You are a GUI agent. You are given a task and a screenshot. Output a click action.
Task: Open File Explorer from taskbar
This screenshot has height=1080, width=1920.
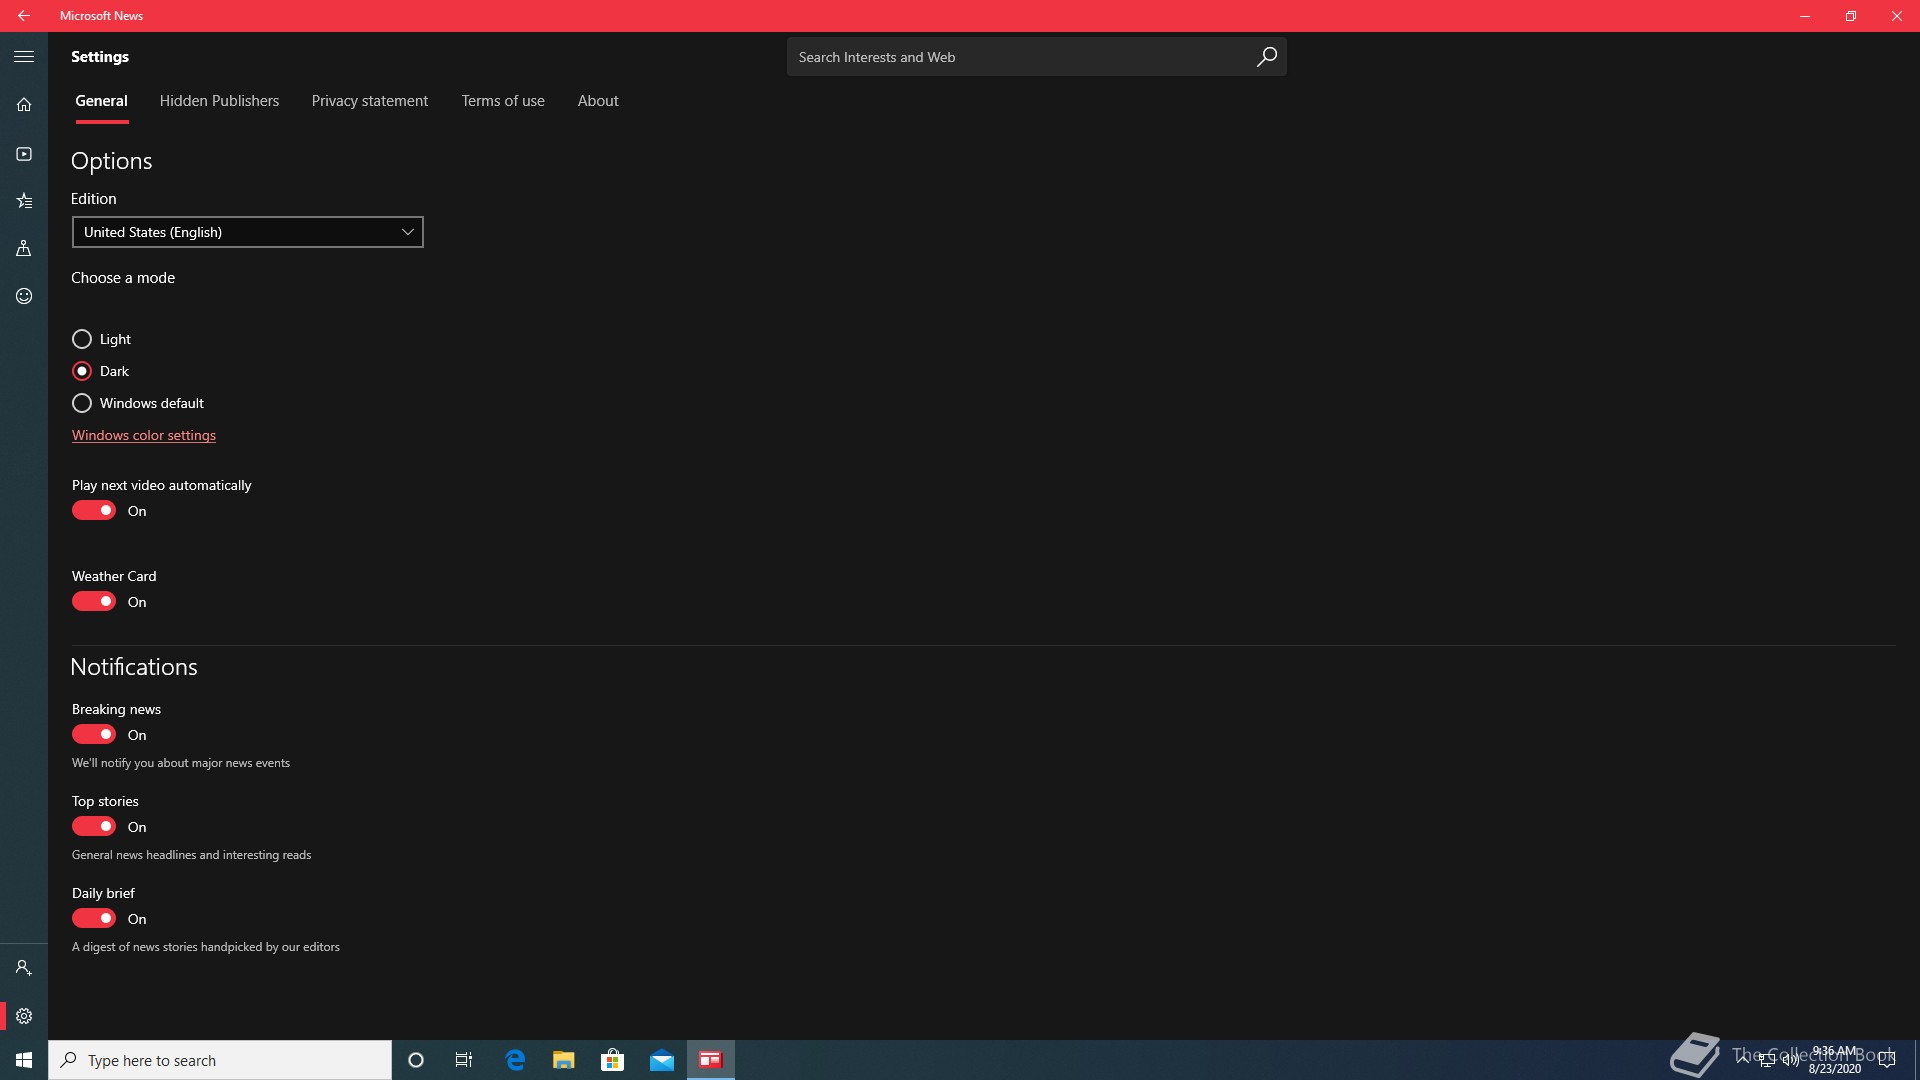pos(564,1060)
